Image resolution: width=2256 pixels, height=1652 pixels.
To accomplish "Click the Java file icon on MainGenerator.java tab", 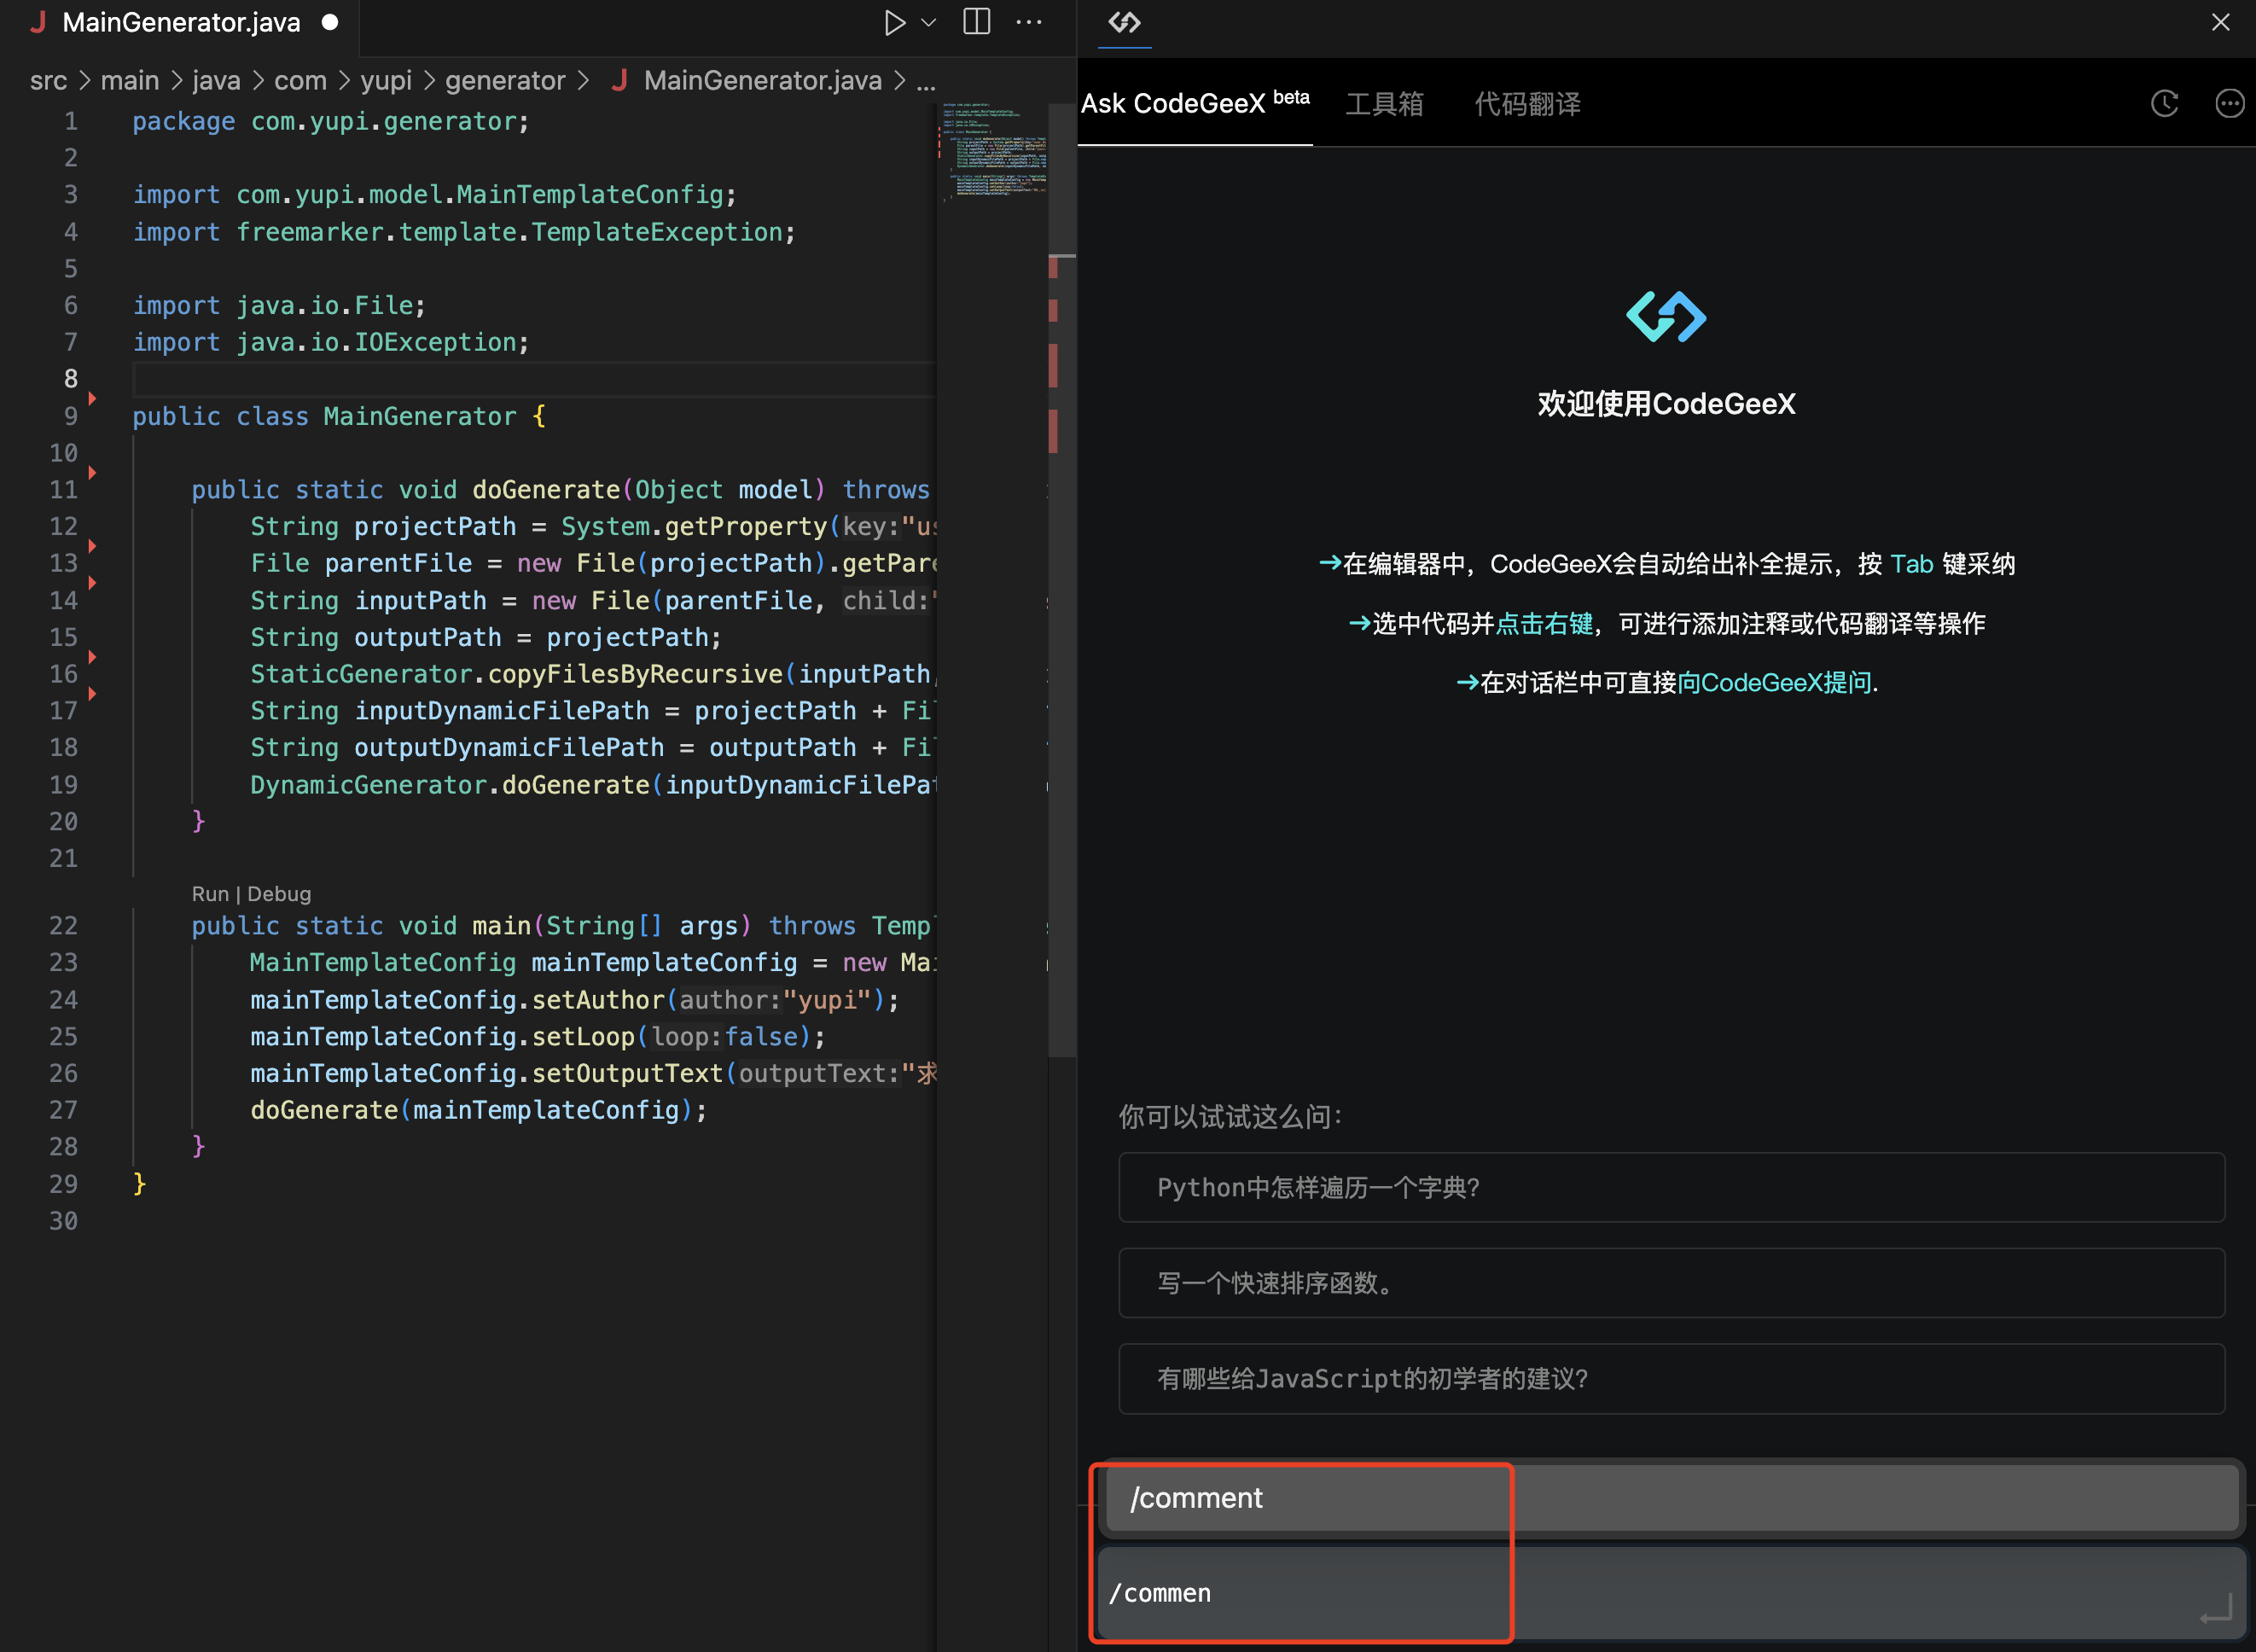I will 38,22.
